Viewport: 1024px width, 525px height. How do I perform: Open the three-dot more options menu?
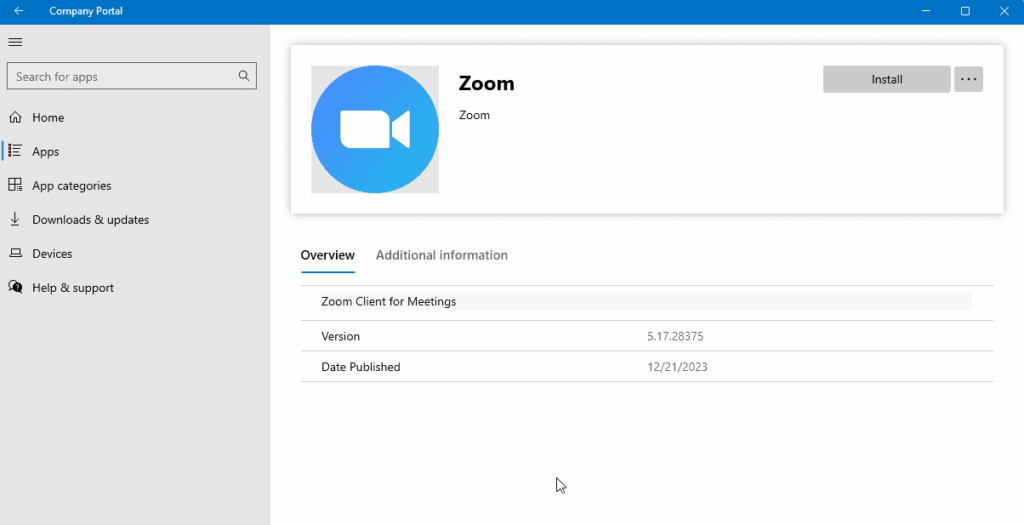968,79
